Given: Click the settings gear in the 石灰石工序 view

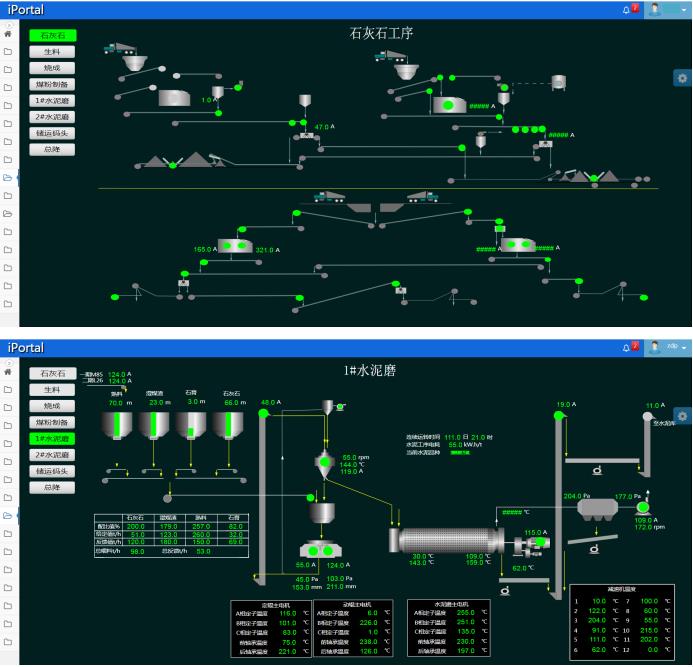Looking at the screenshot, I should pos(681,77).
